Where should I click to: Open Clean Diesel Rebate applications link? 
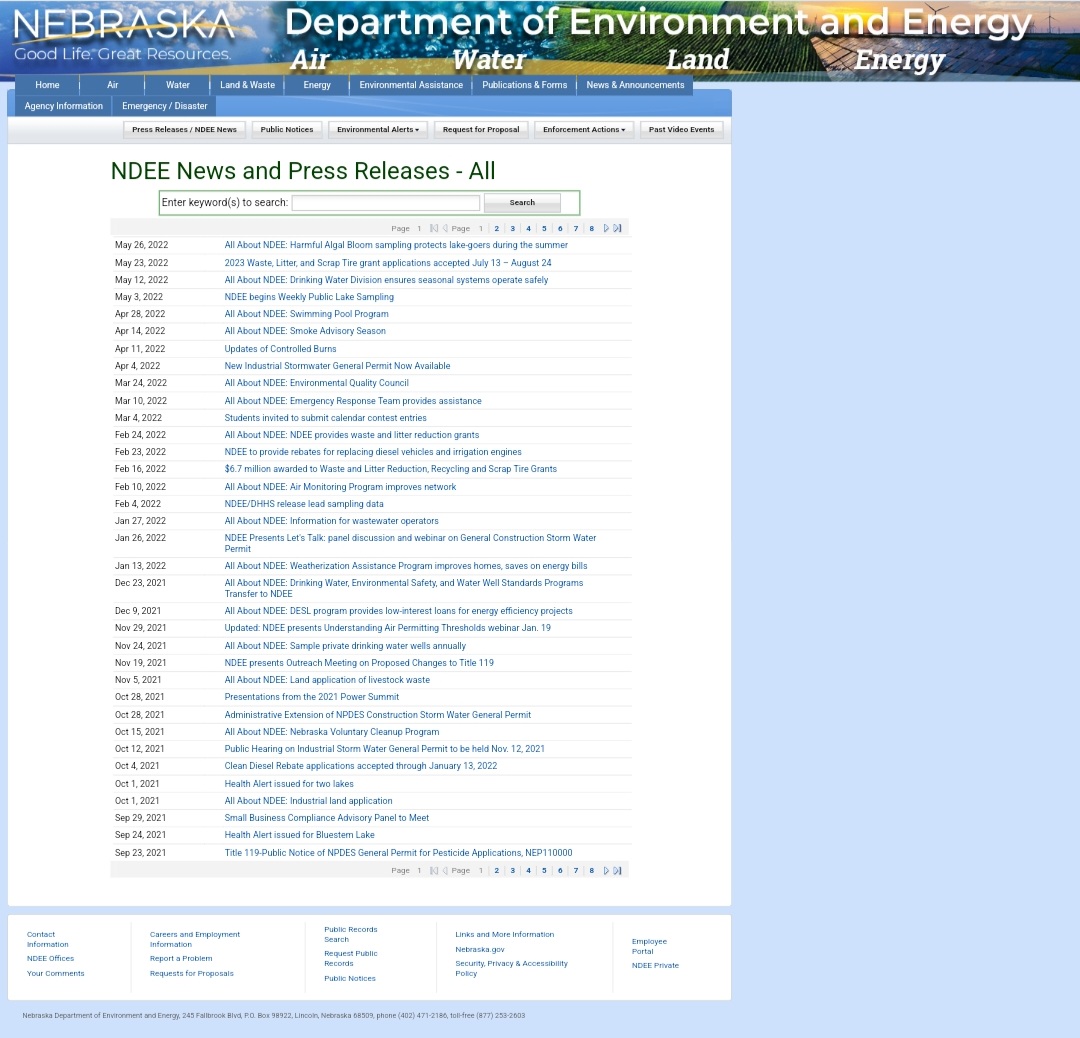(361, 766)
